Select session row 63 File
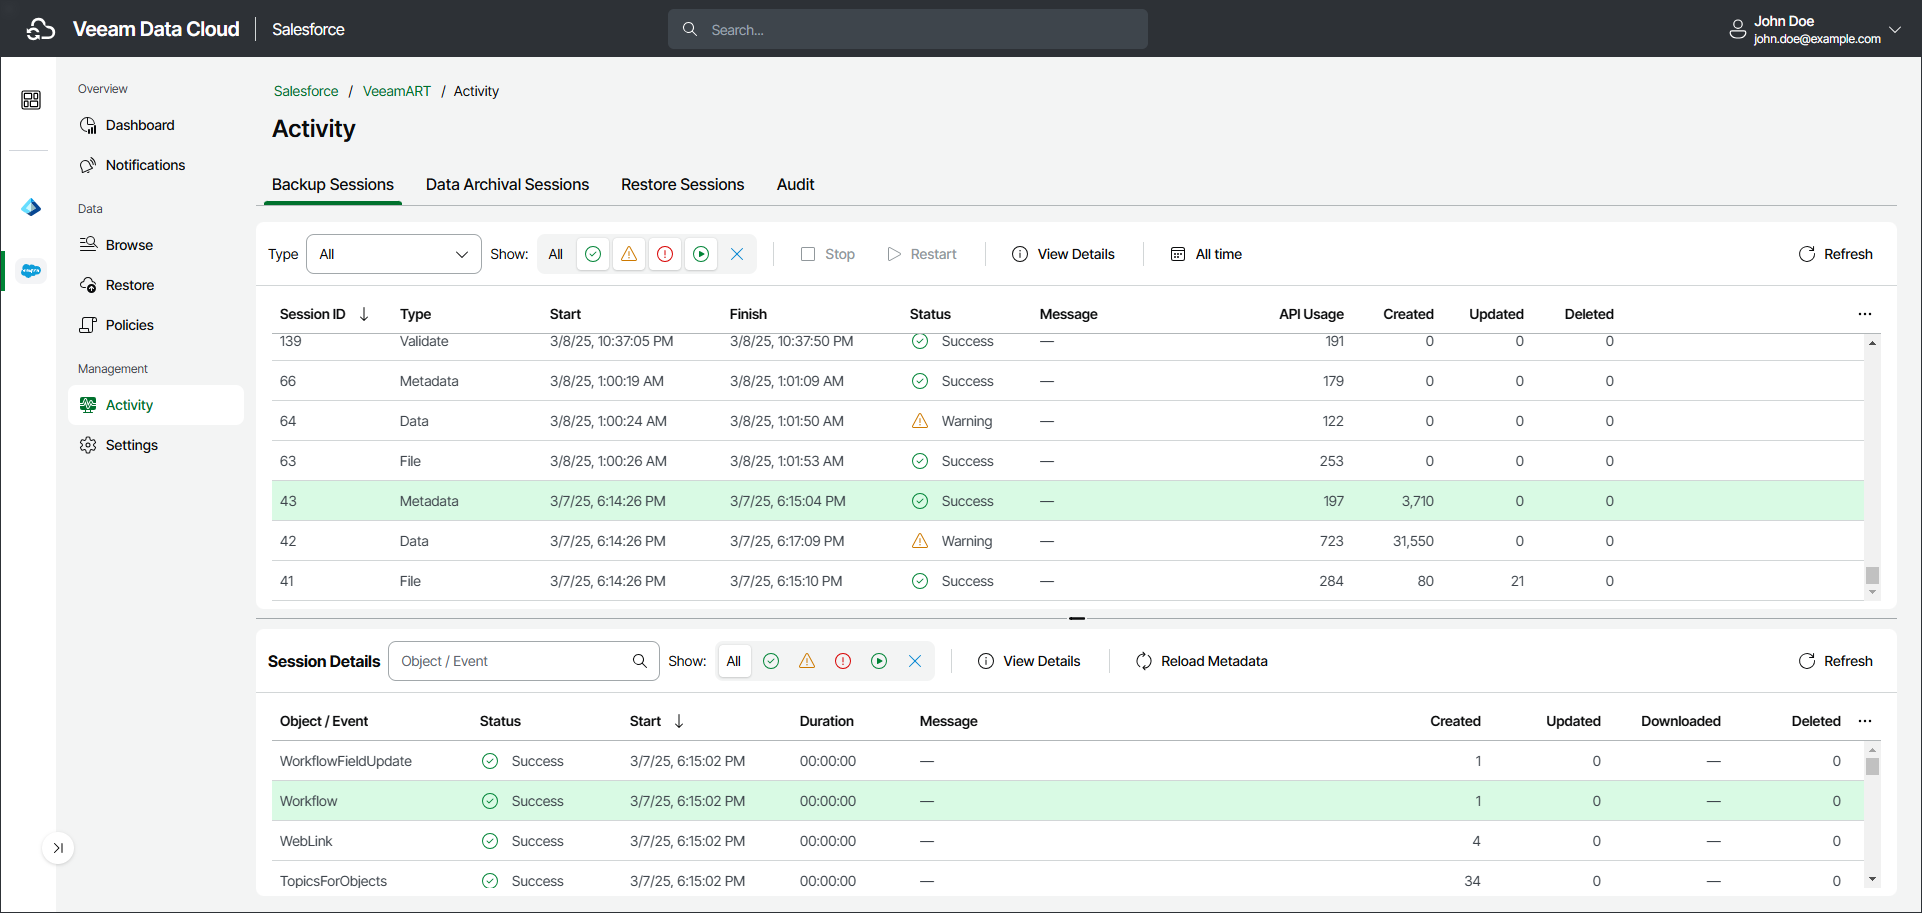The height and width of the screenshot is (913, 1922). [x=1068, y=461]
